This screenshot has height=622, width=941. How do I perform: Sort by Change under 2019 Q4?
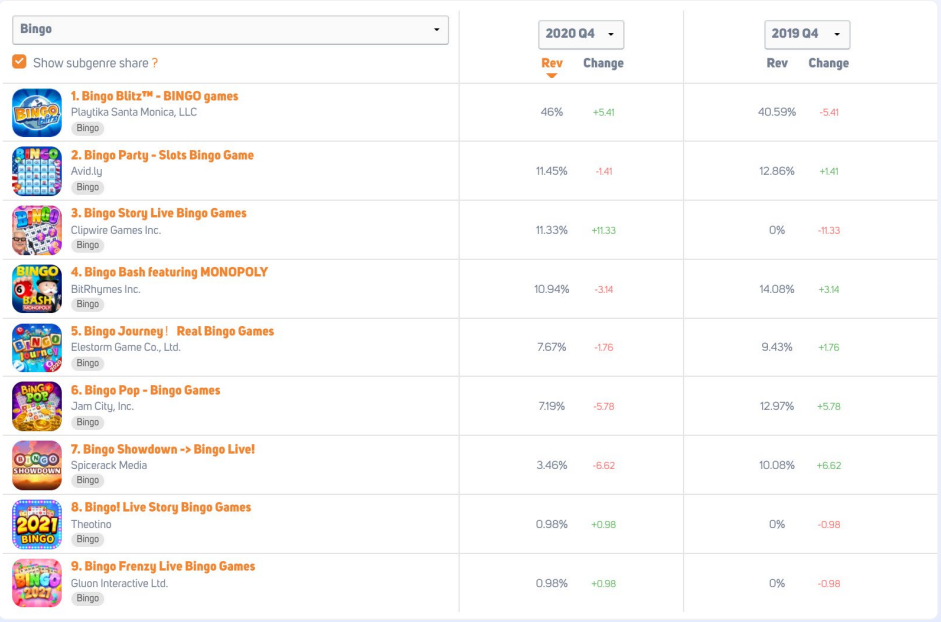coord(829,63)
